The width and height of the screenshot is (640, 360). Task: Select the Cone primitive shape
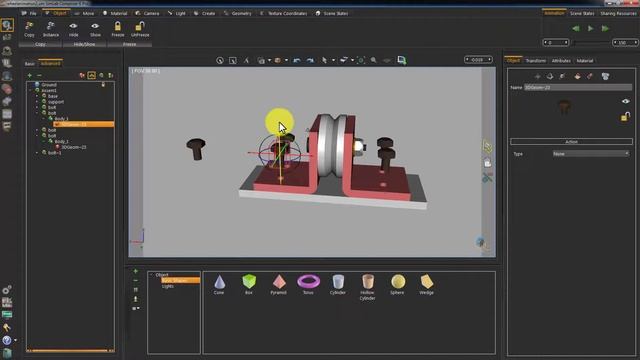[x=219, y=282]
